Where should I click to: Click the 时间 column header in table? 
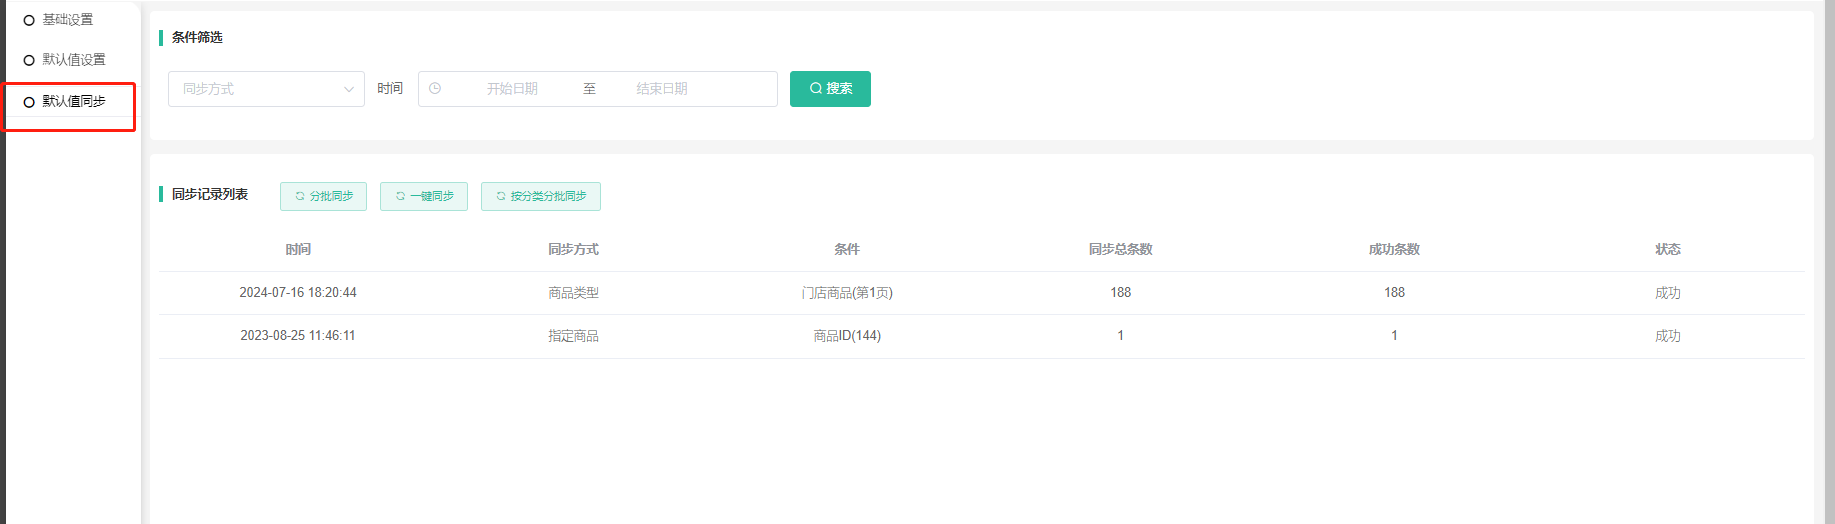[298, 249]
